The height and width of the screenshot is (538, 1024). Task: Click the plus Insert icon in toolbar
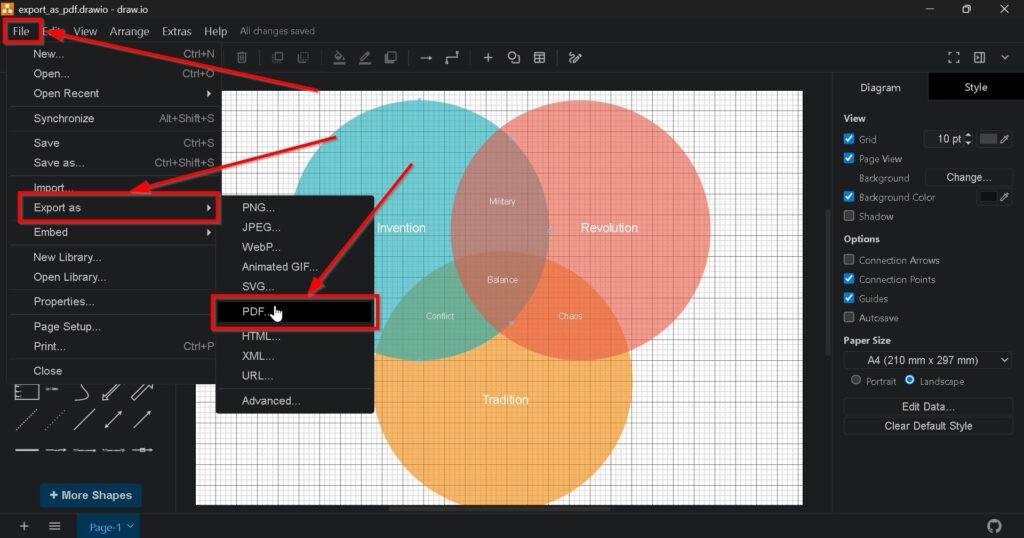[x=488, y=58]
